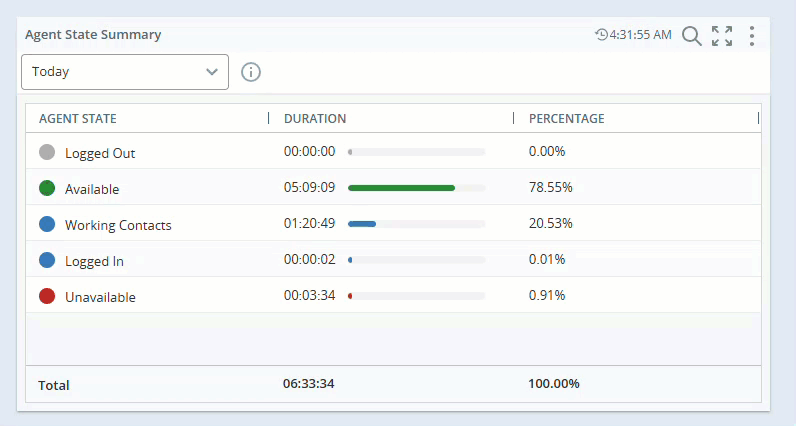Click the clock refresh time icon
Screen dimensions: 796x426
click(x=601, y=35)
